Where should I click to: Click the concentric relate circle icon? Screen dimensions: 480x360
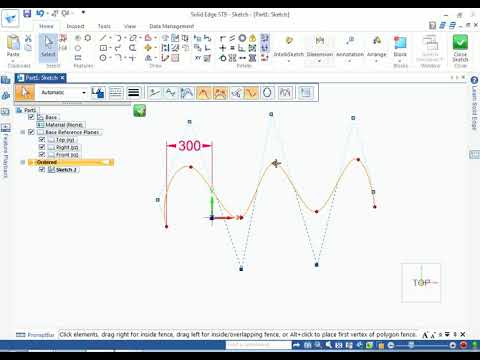click(x=242, y=38)
